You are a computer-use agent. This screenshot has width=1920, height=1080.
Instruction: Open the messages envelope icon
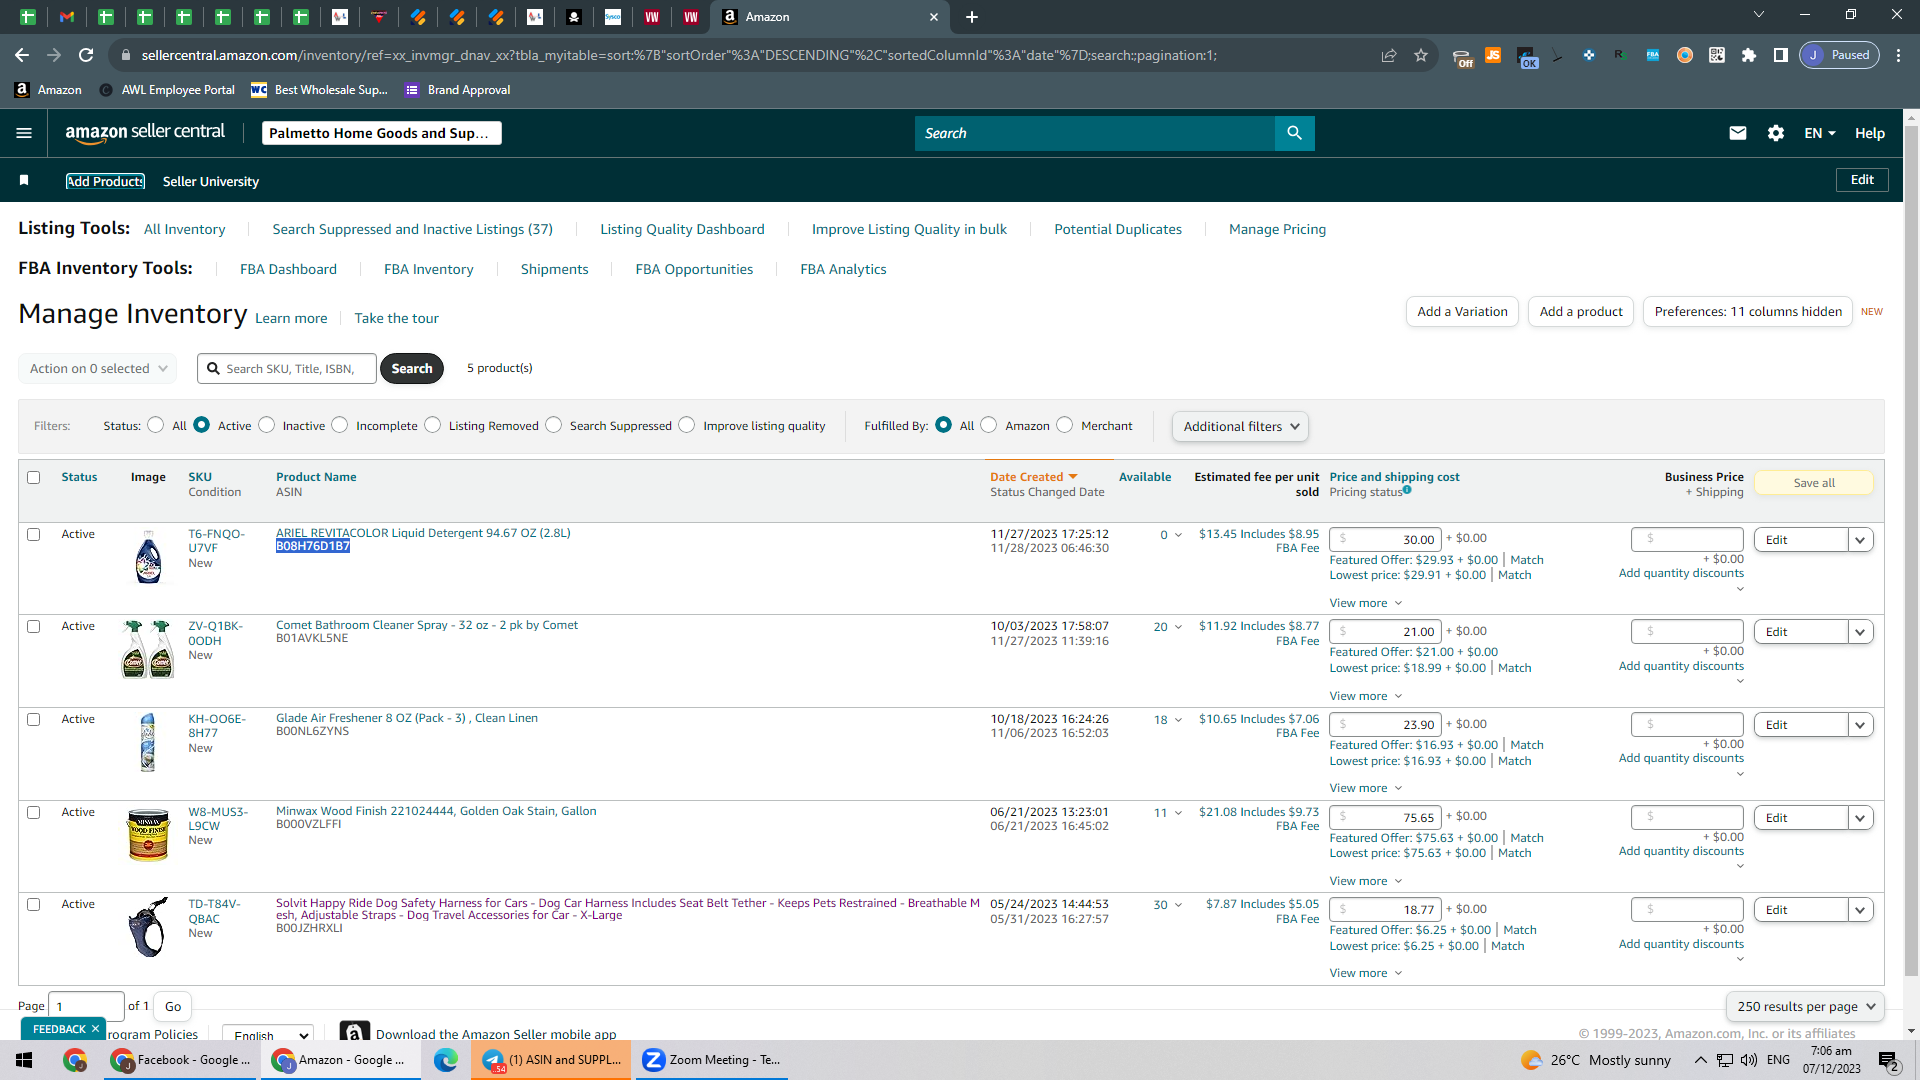(1738, 133)
